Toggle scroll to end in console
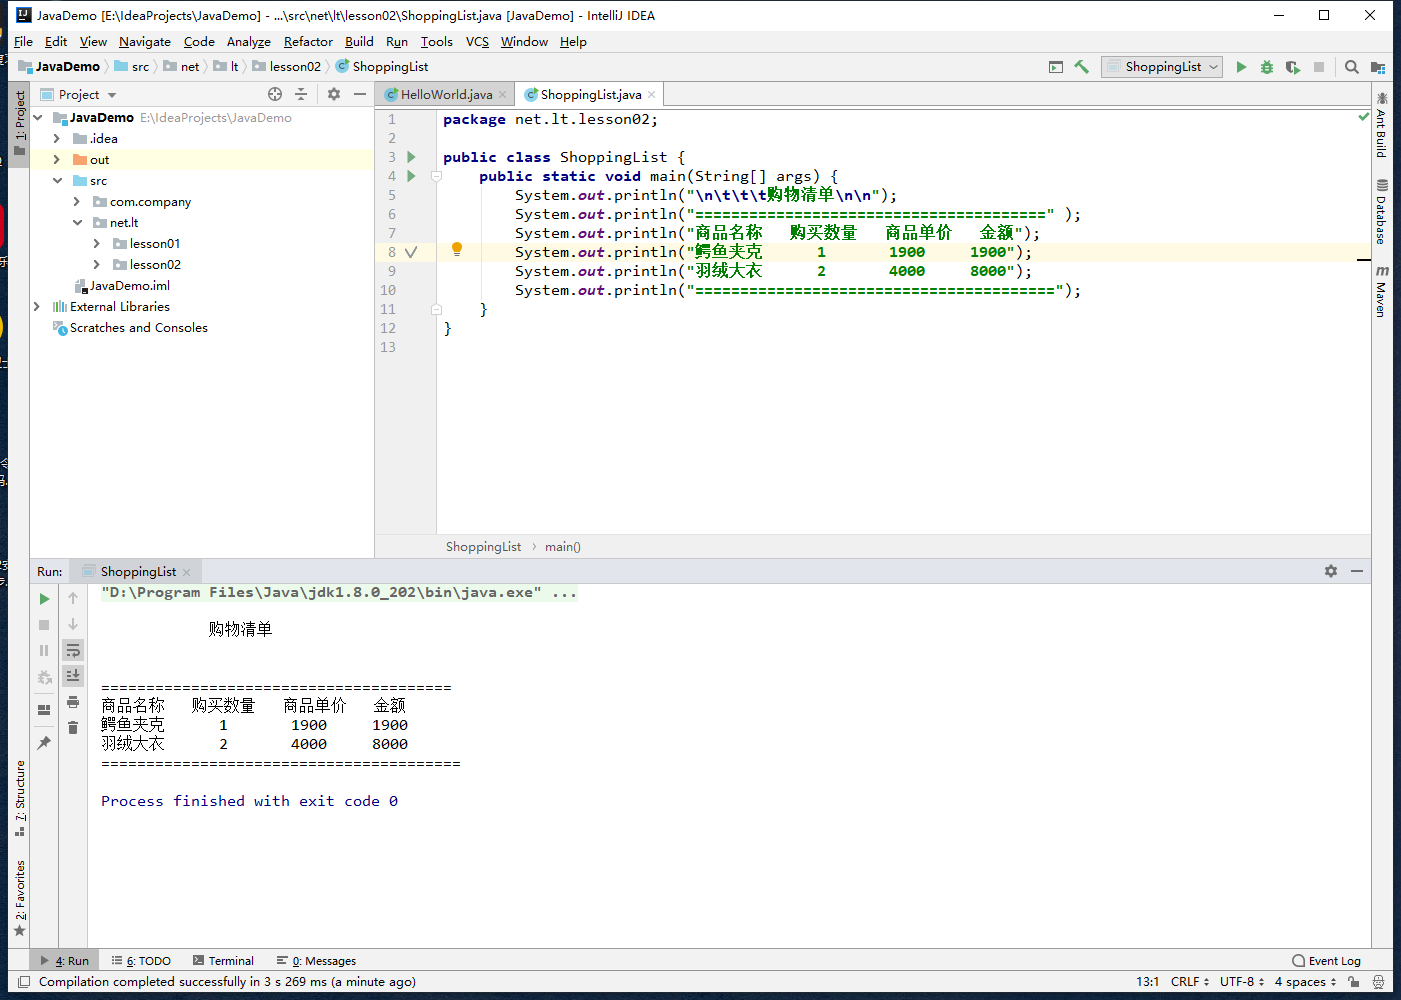Viewport: 1401px width, 1000px height. (73, 677)
